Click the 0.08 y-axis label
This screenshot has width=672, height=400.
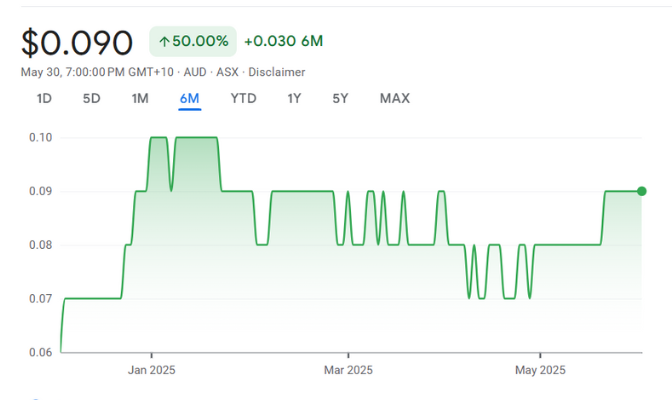41,245
